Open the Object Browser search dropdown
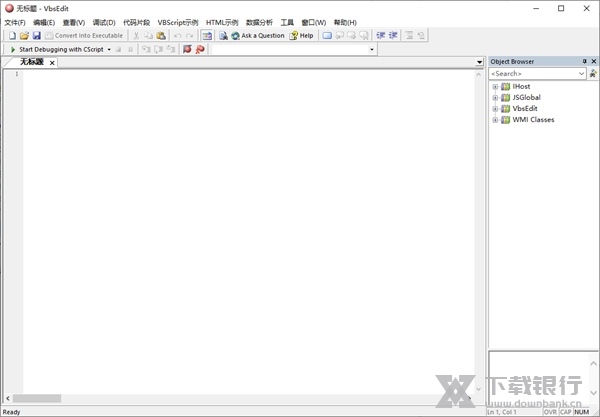The height and width of the screenshot is (417, 600). pyautogui.click(x=581, y=73)
